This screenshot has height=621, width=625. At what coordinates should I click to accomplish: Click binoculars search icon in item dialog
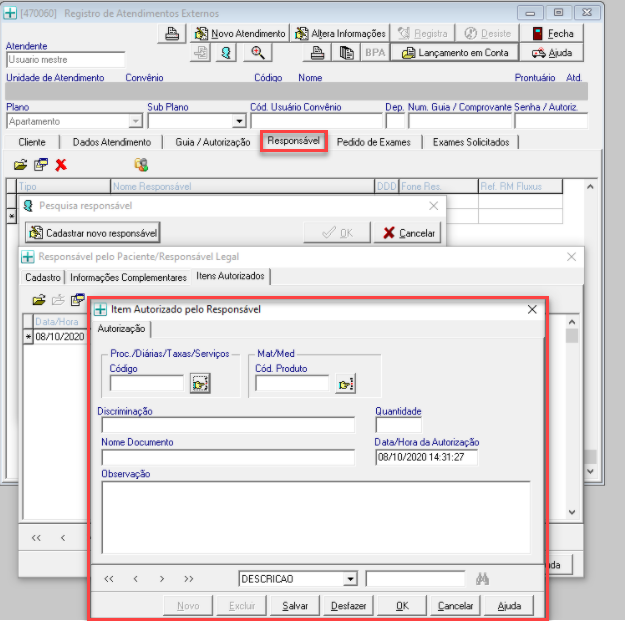pyautogui.click(x=482, y=579)
